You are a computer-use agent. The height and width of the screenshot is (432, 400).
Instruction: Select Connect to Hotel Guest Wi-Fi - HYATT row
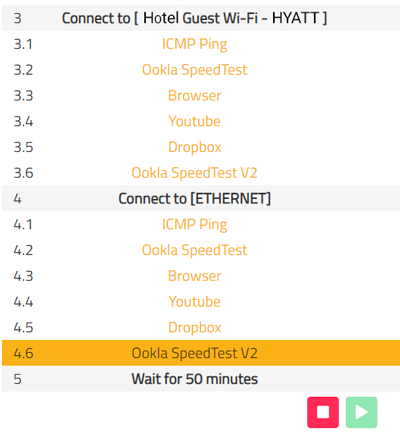click(201, 18)
